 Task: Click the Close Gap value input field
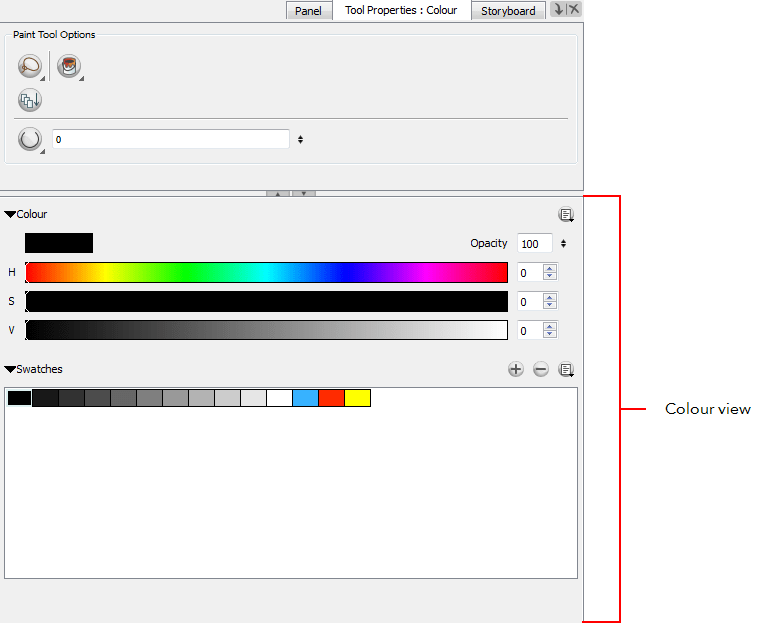point(171,139)
